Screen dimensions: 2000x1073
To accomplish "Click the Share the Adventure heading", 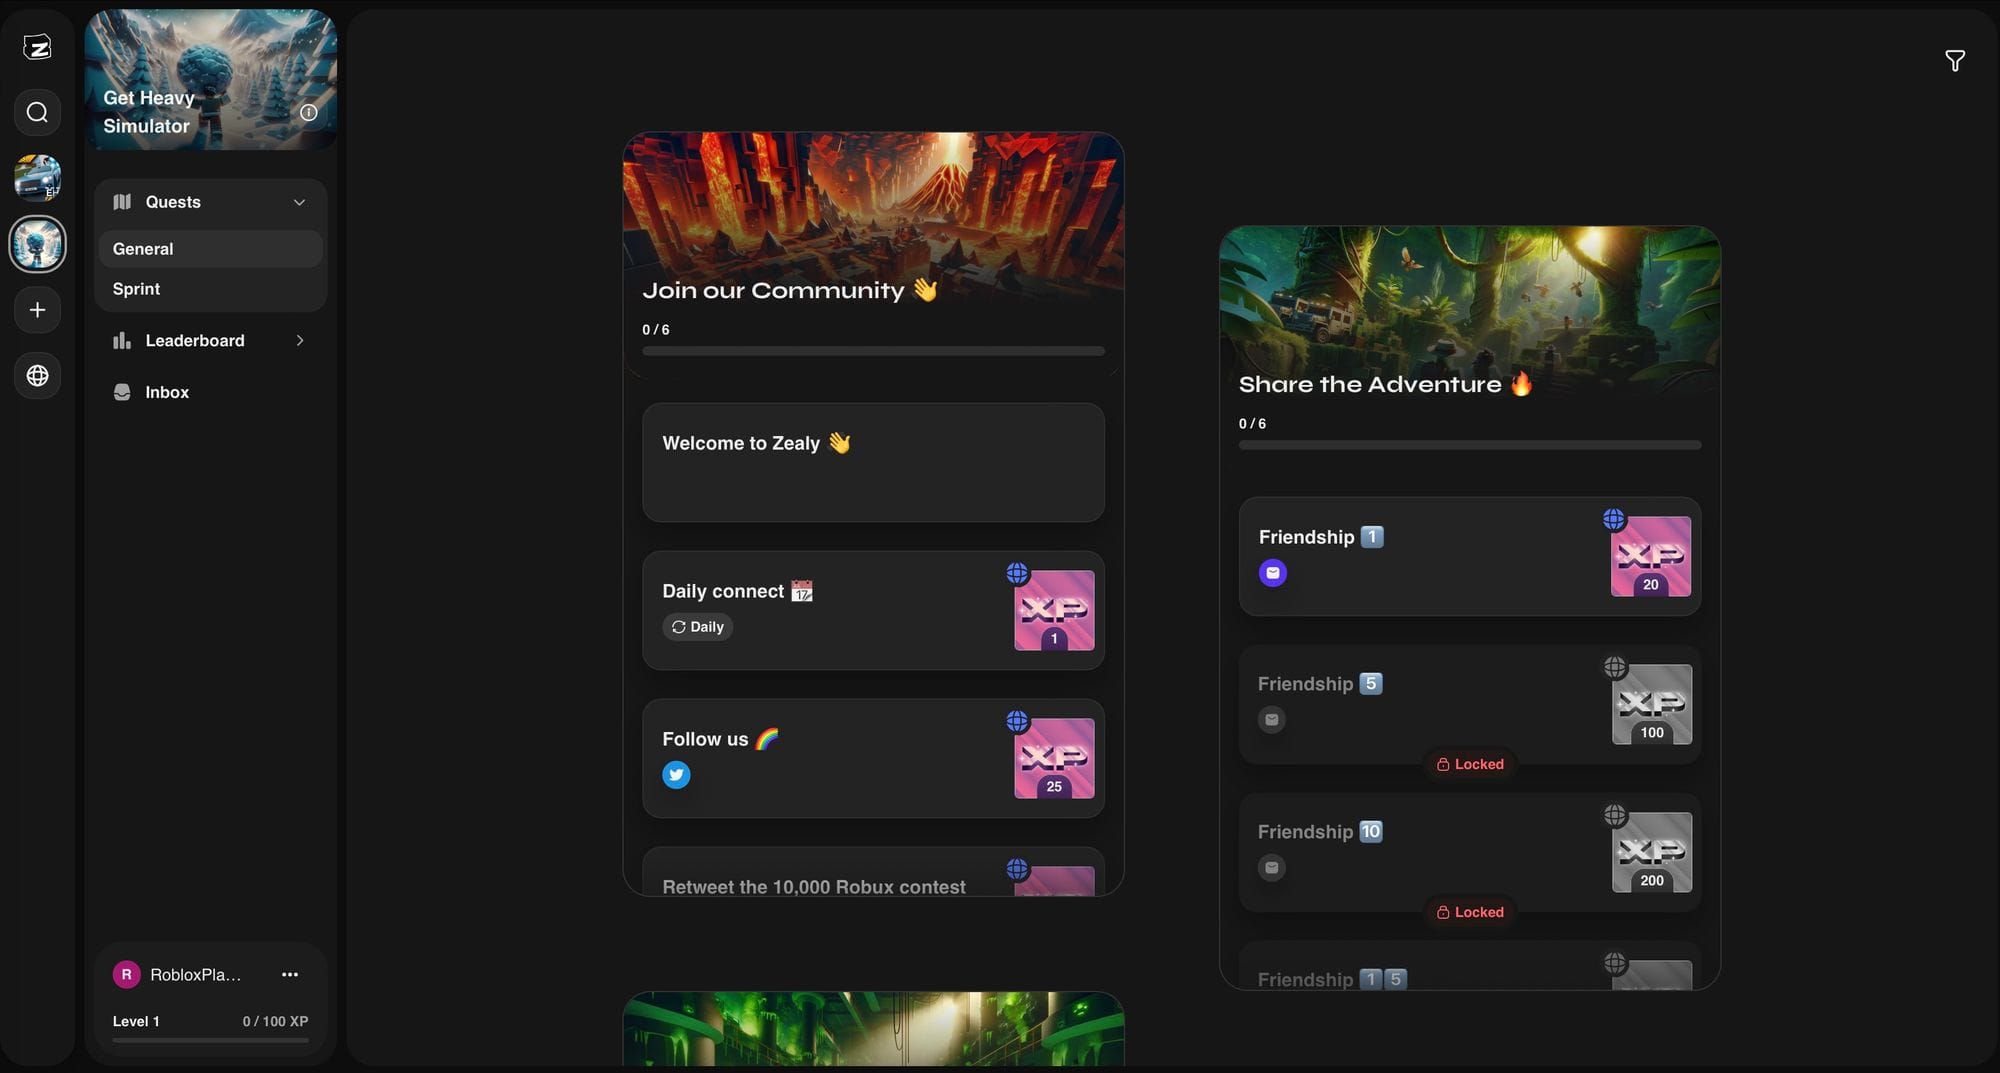I will 1386,384.
